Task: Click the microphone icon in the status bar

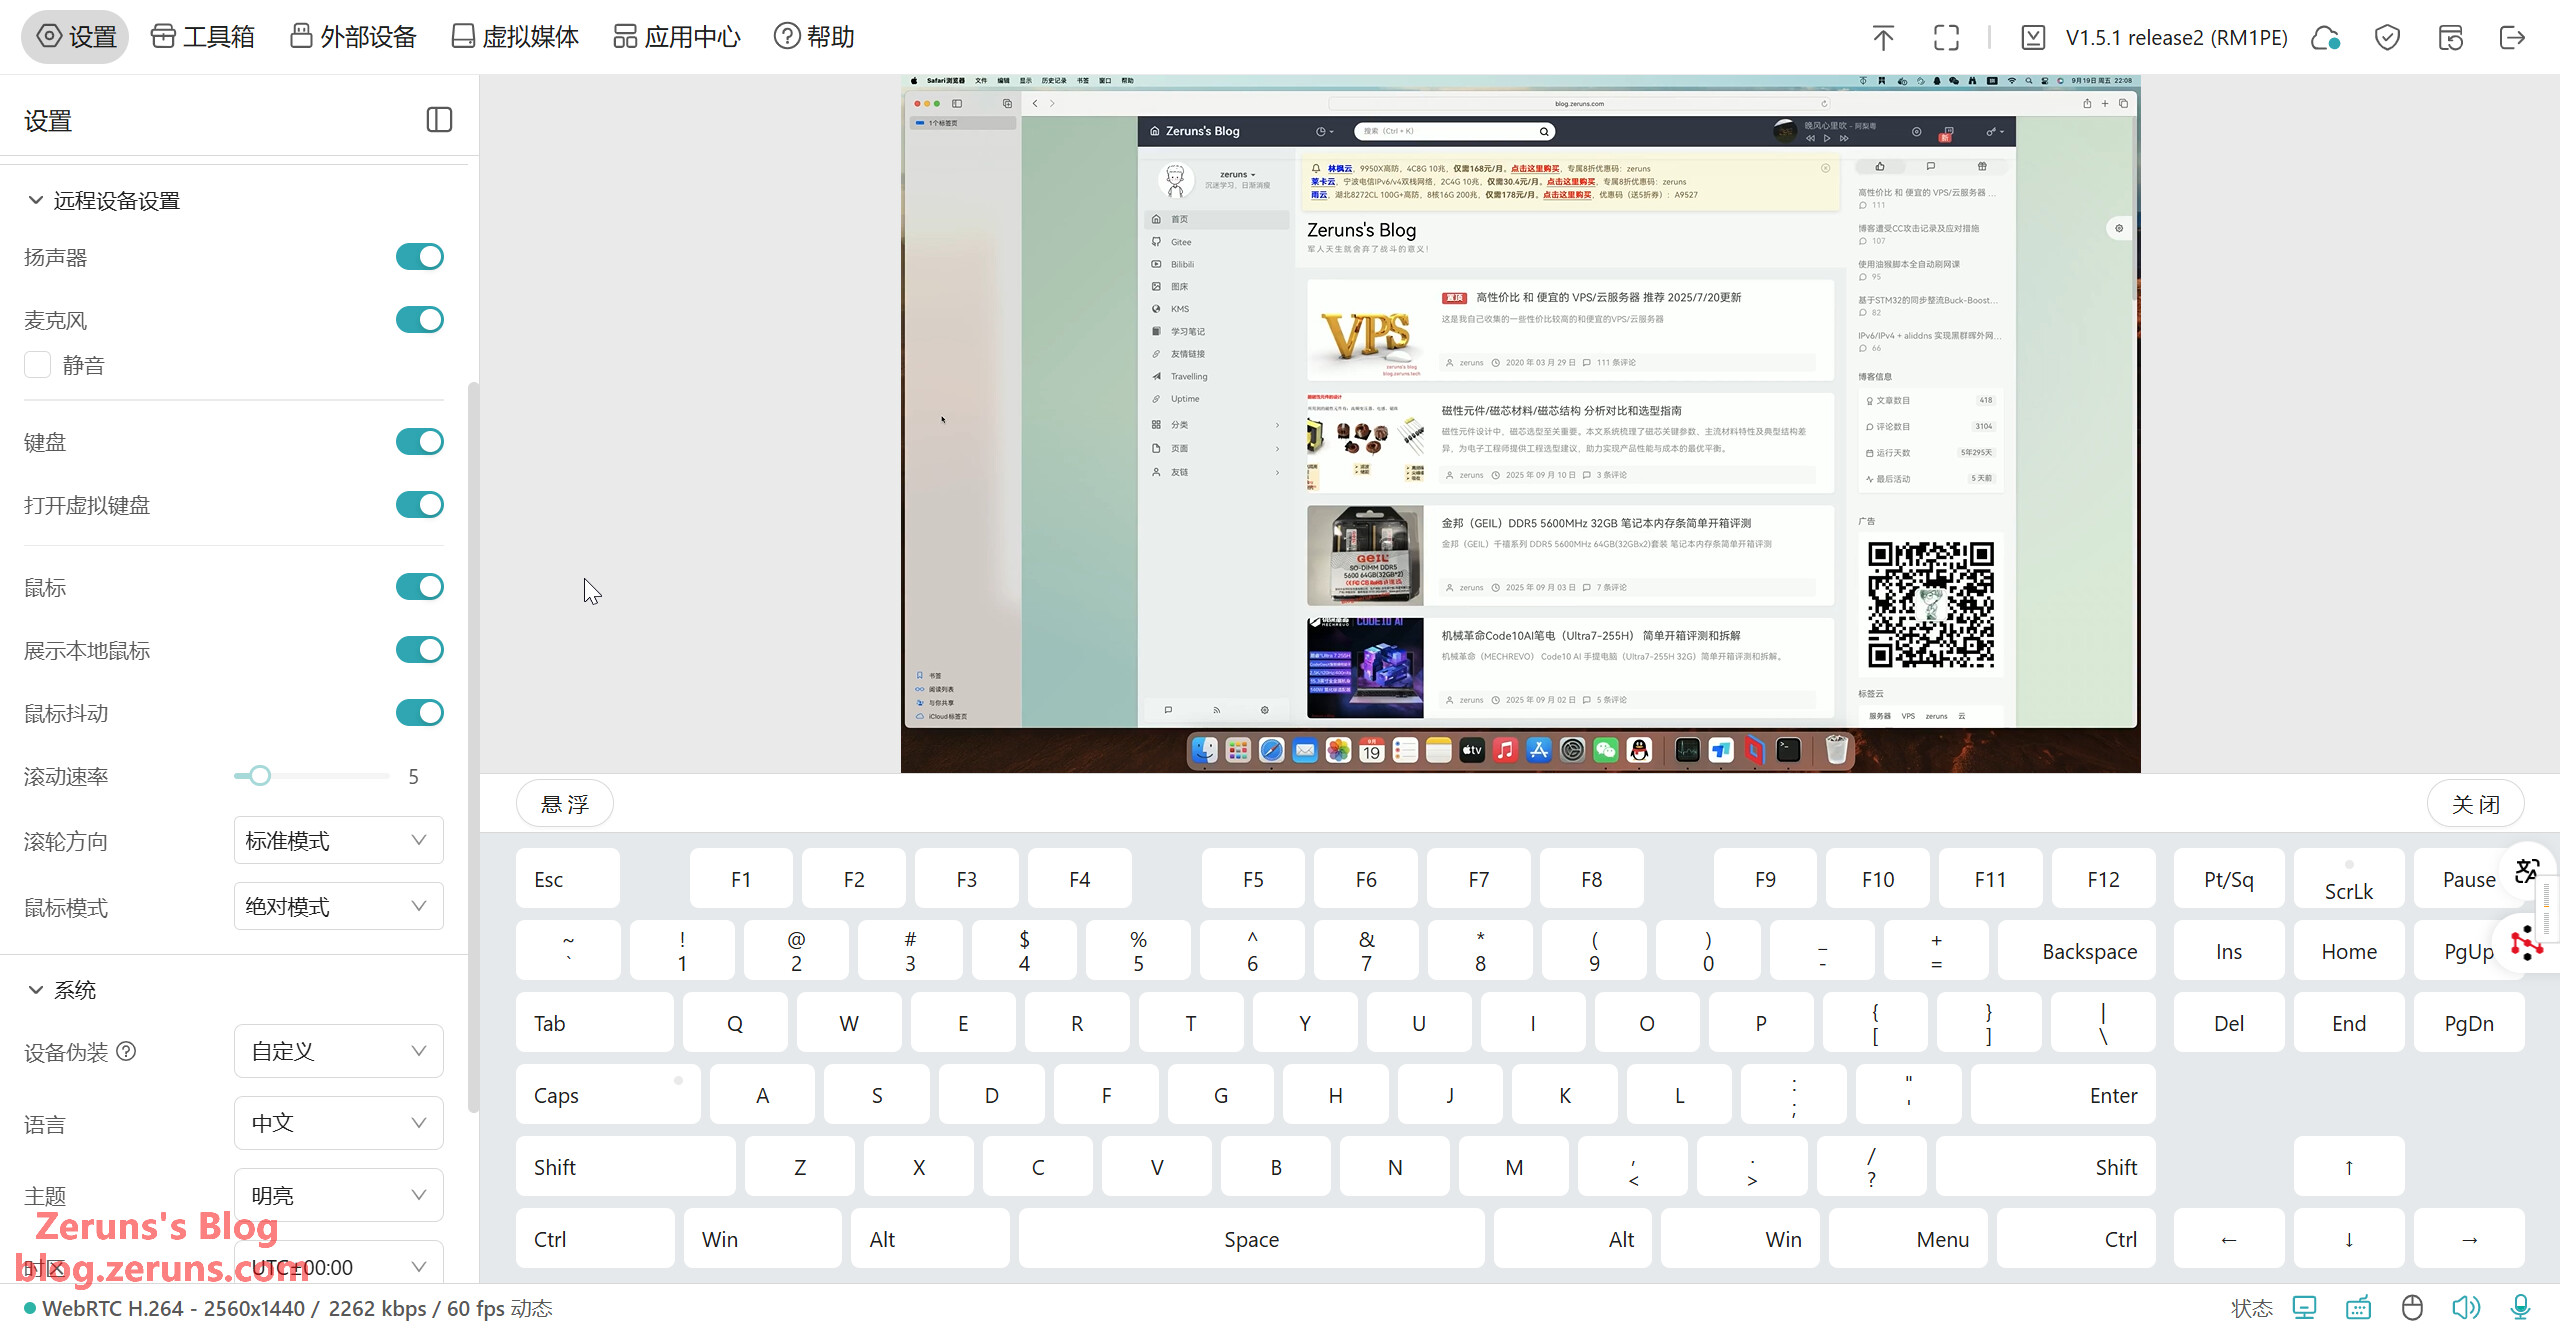Action: pyautogui.click(x=2521, y=1307)
